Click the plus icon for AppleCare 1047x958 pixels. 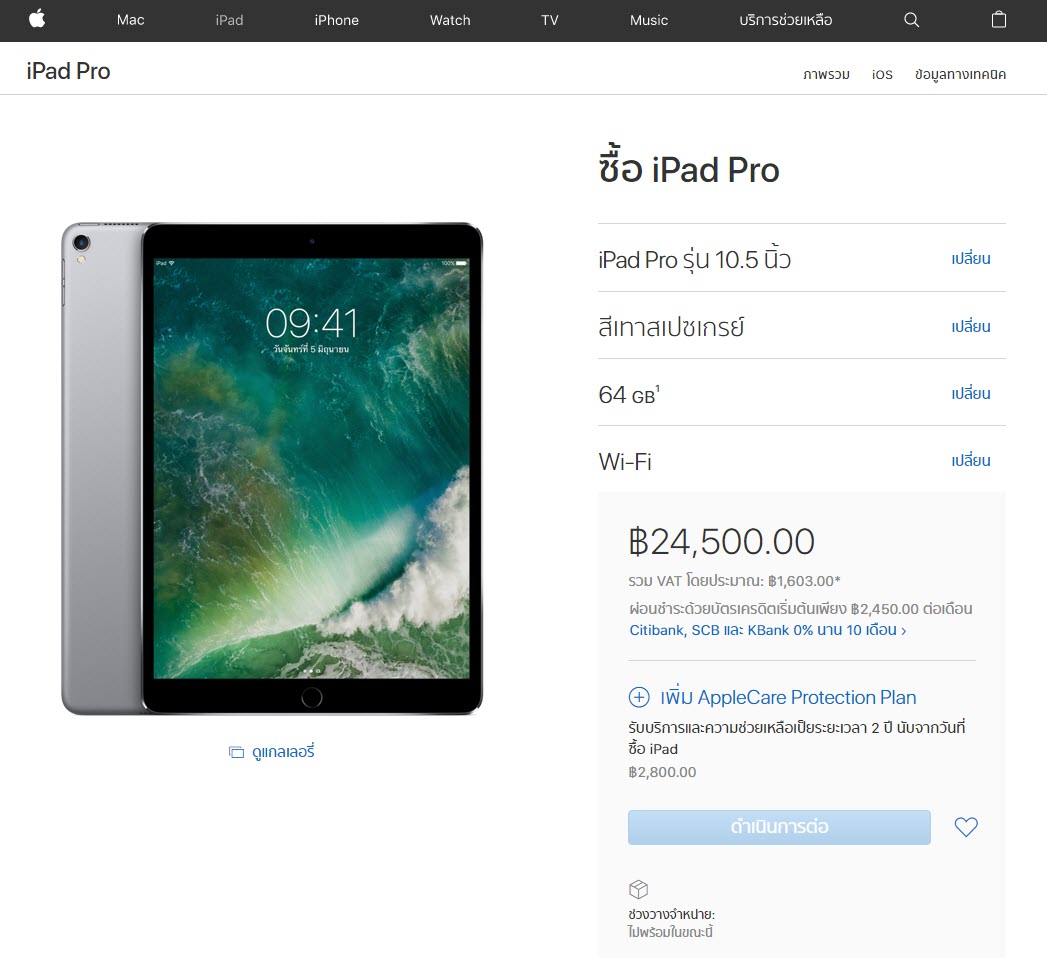tap(639, 697)
